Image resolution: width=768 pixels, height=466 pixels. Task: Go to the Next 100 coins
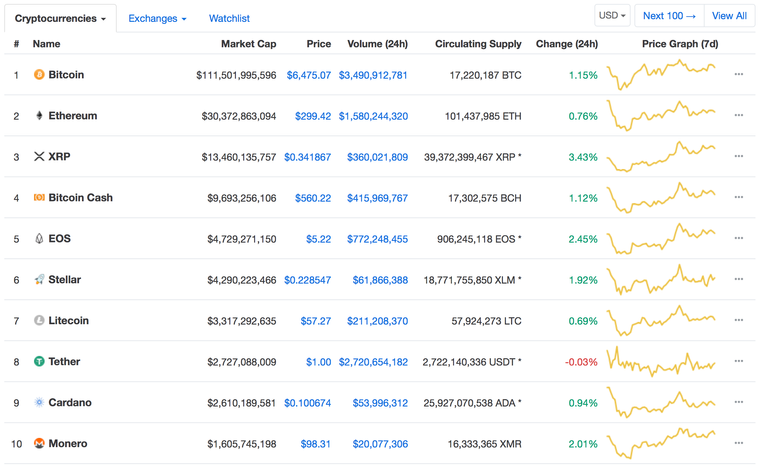[x=670, y=16]
